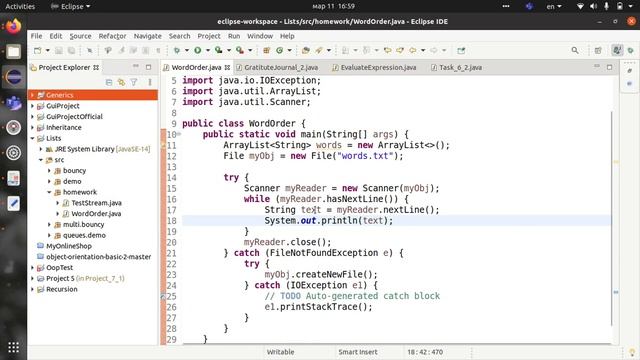Click Activities in the top bar

(20, 6)
